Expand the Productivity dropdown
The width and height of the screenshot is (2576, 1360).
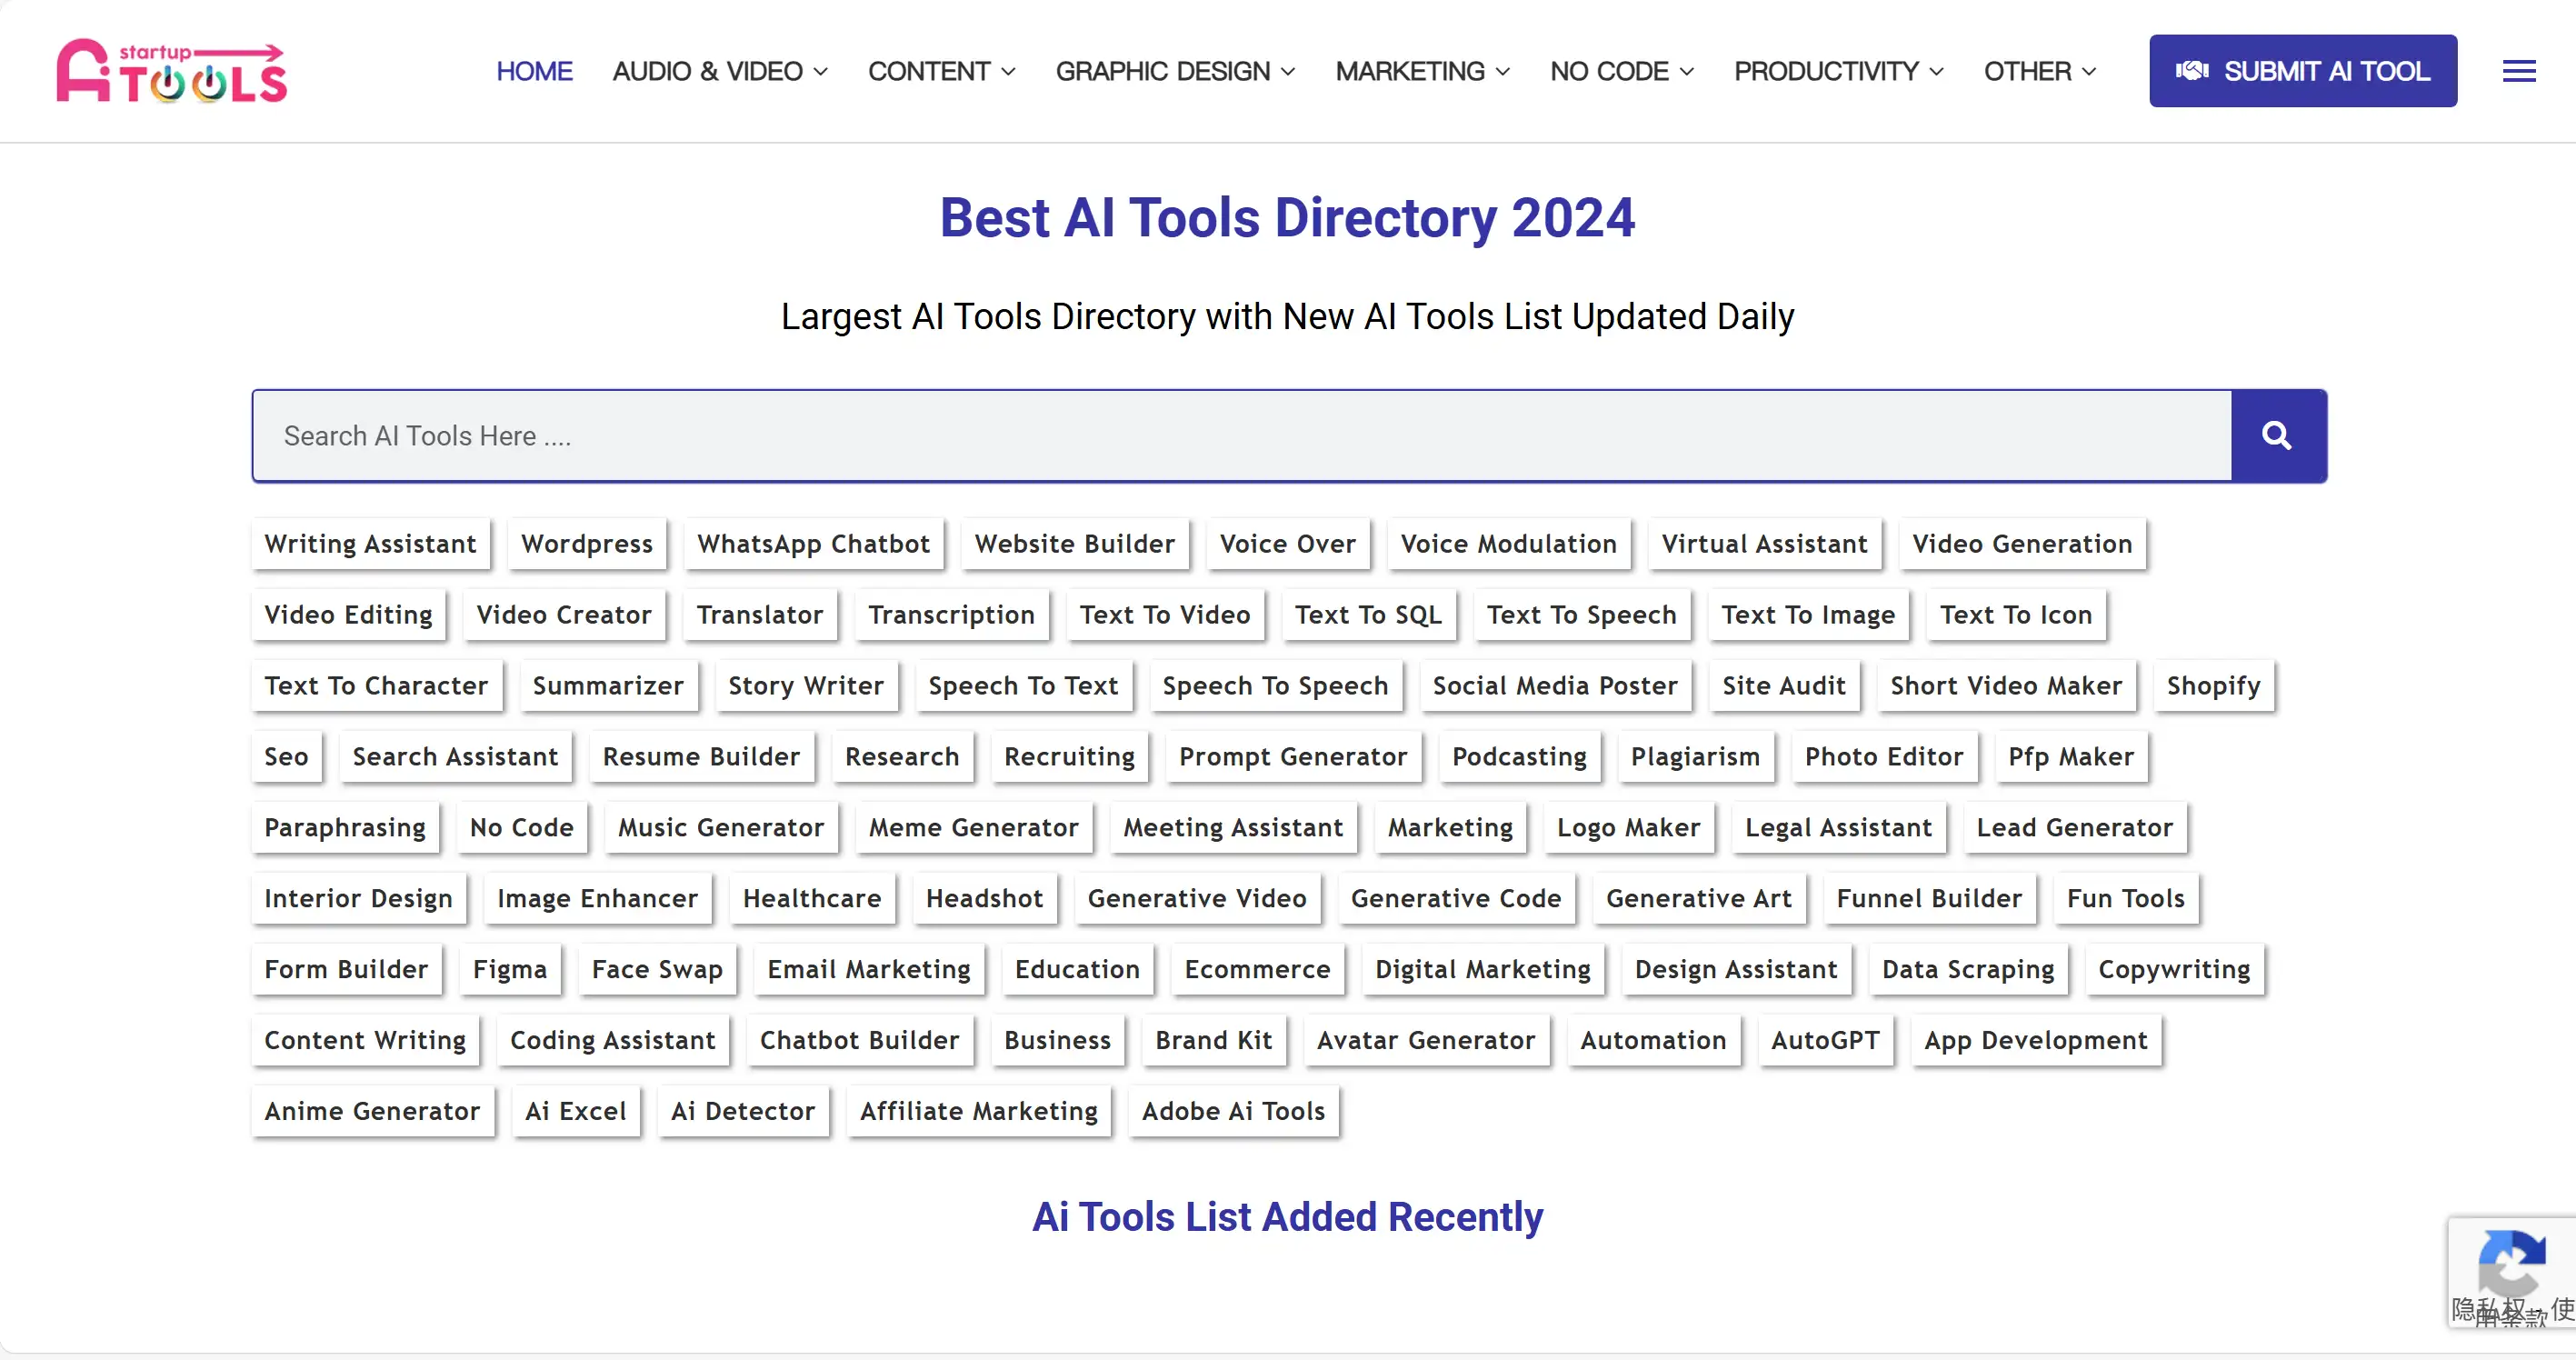(x=1838, y=71)
